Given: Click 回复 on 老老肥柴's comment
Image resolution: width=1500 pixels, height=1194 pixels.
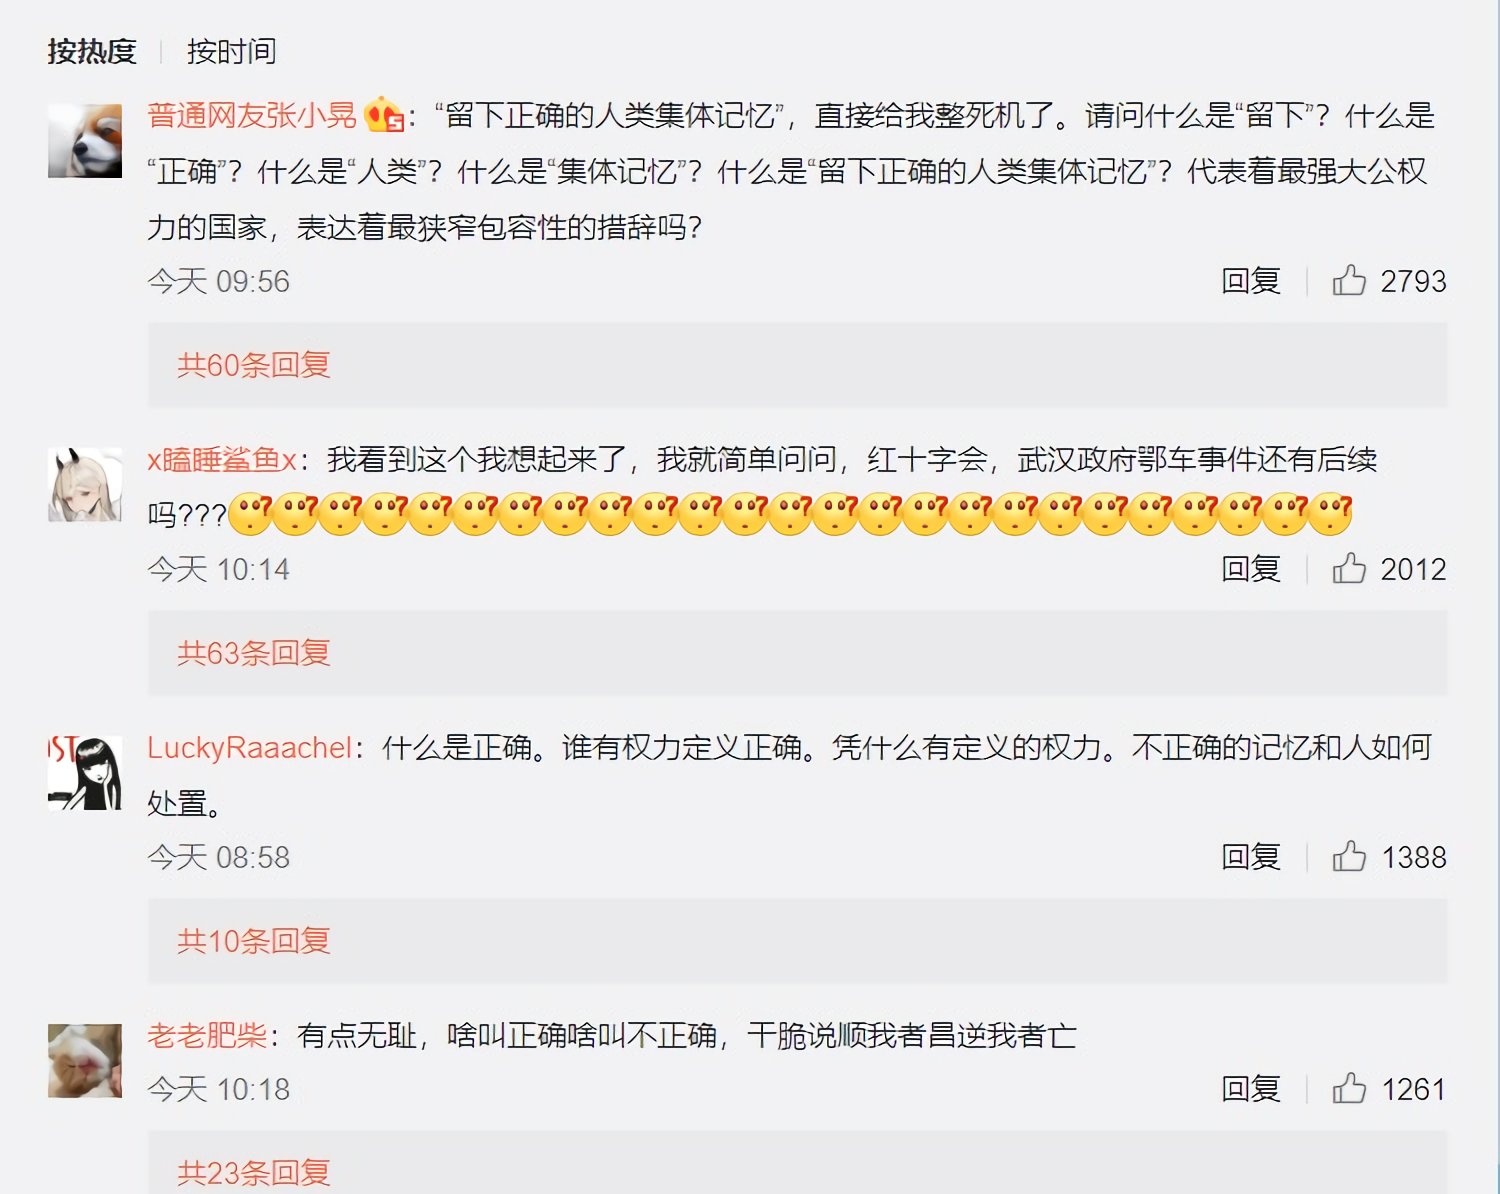Looking at the screenshot, I should 1251,1089.
